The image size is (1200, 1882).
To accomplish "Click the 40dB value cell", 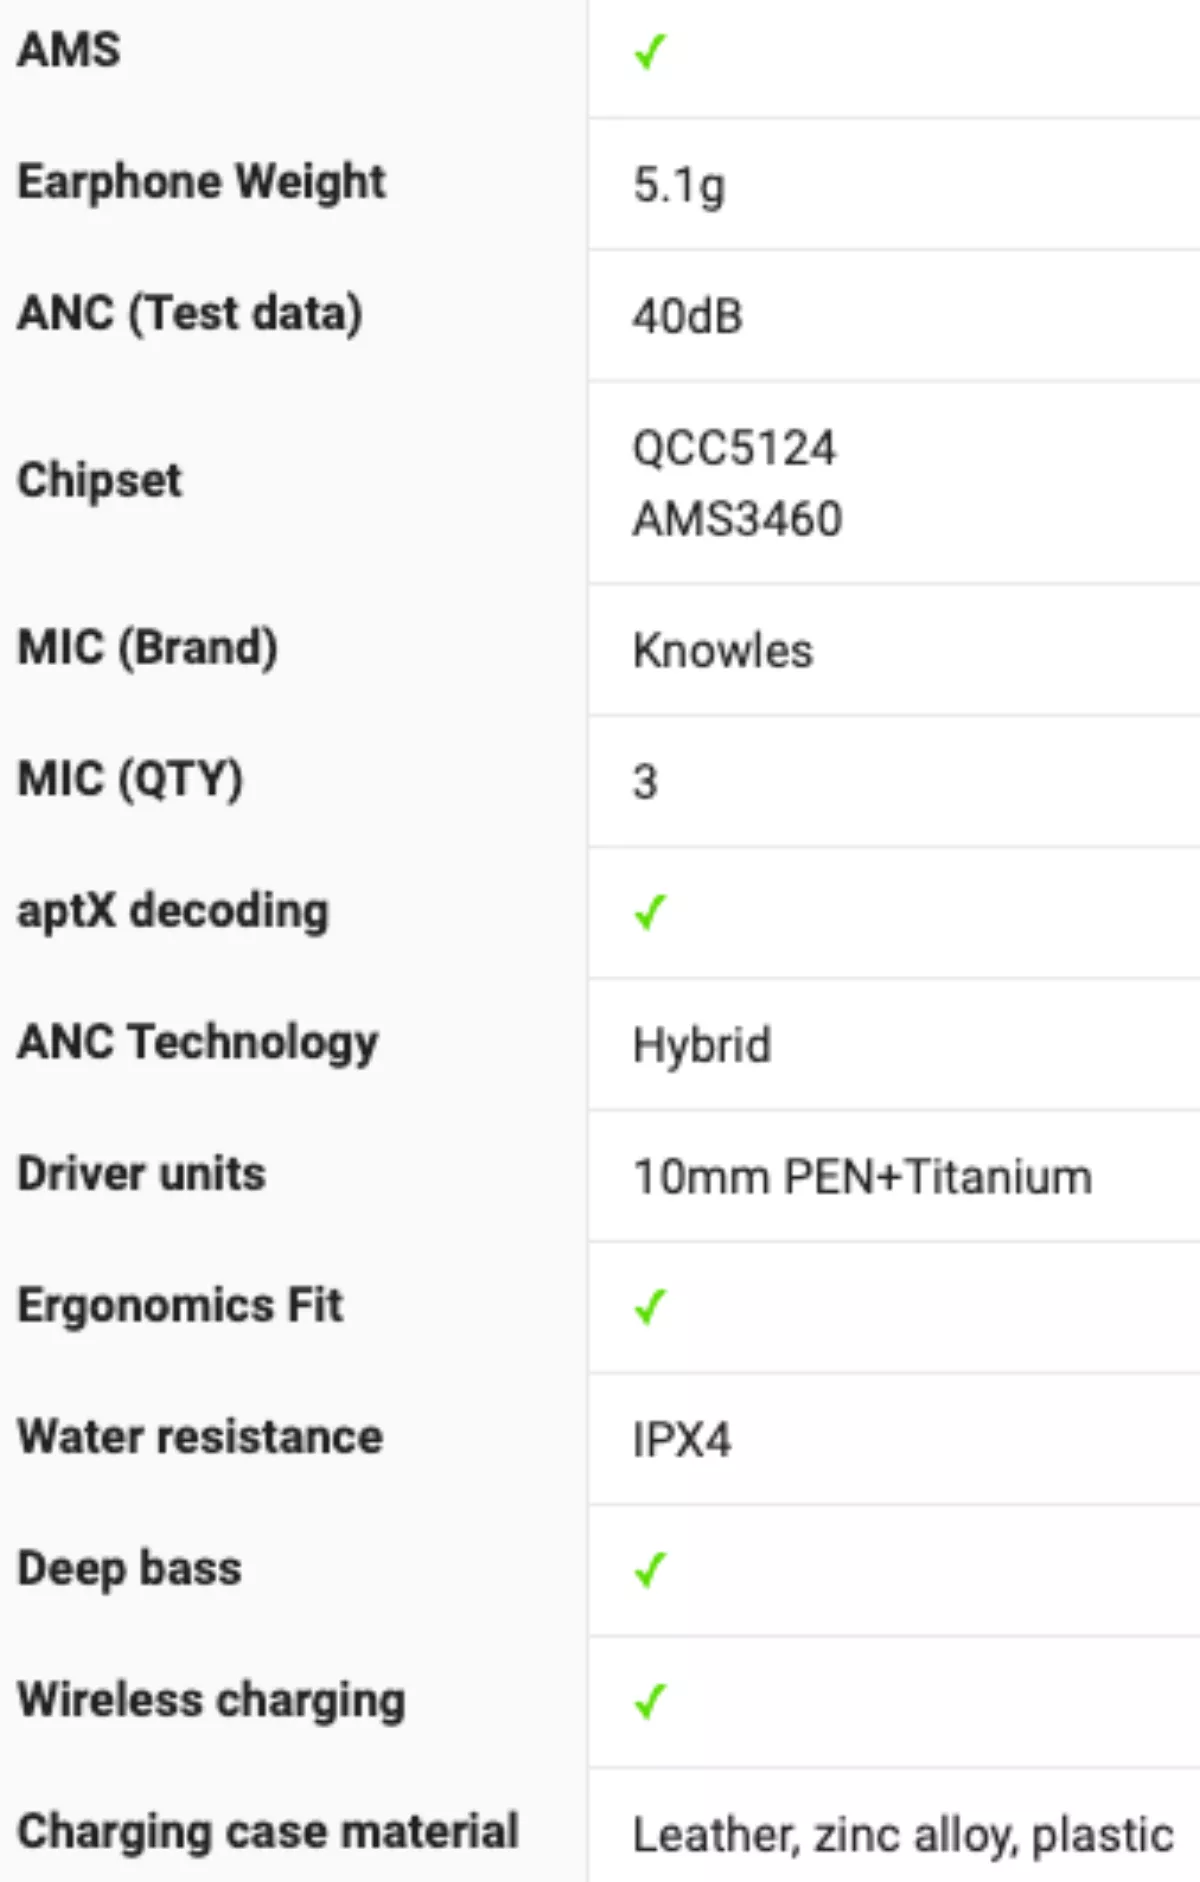I will [688, 317].
